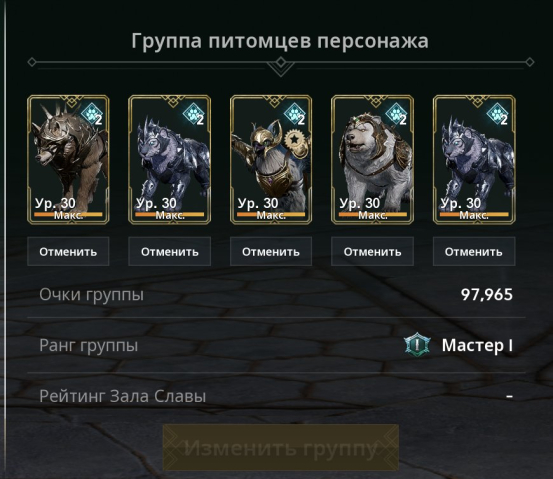This screenshot has height=479, width=553.
Task: Click Отменить under the second pet
Action: (170, 251)
